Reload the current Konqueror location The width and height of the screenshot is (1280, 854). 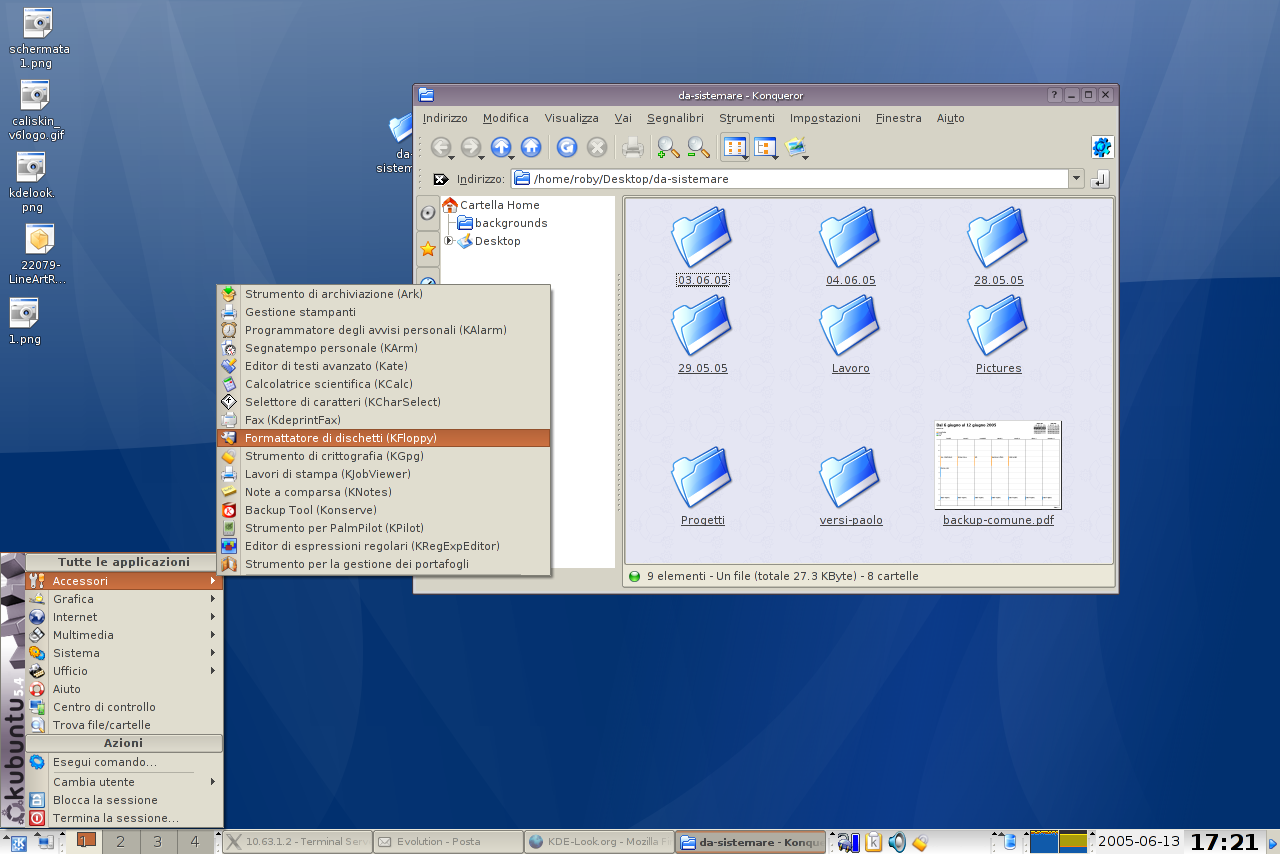(x=567, y=148)
